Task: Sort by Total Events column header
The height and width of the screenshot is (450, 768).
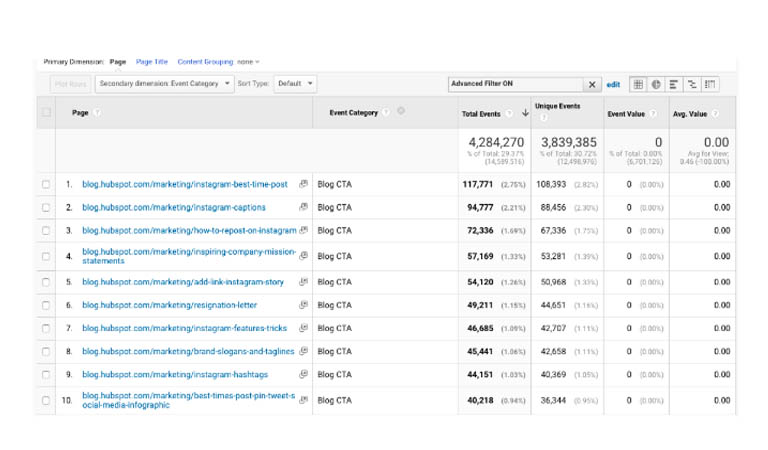Action: [481, 114]
